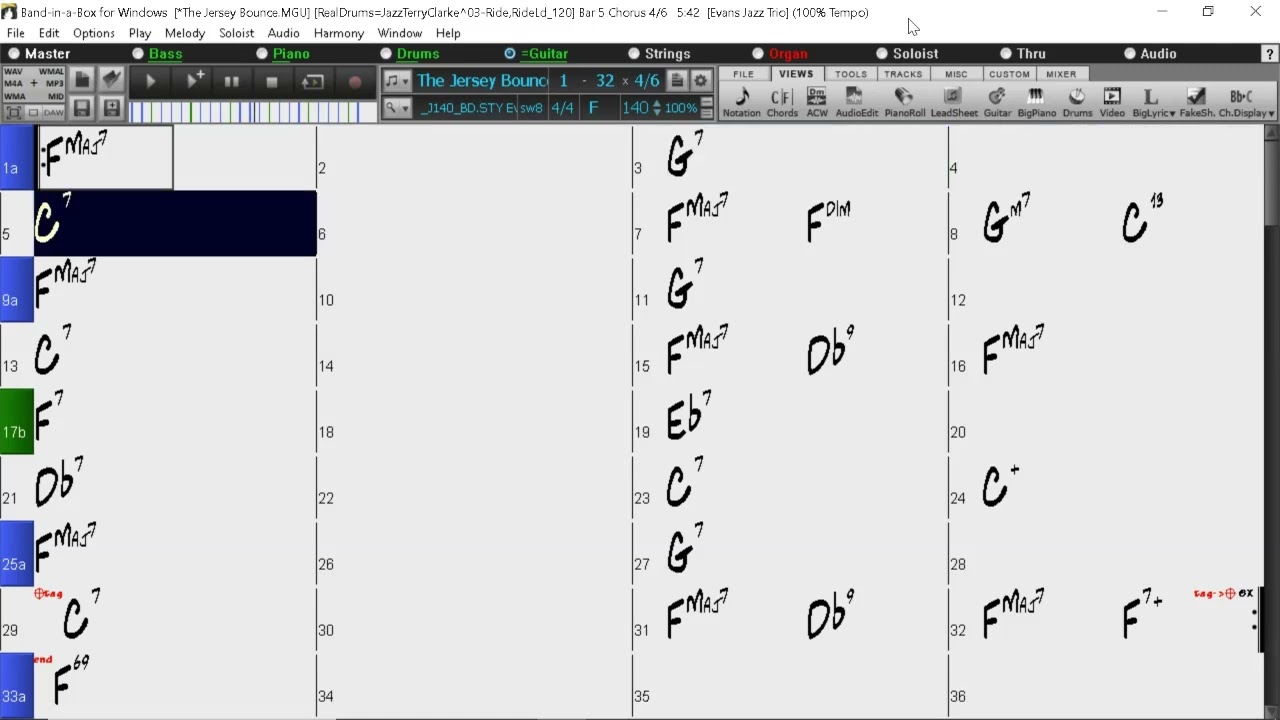
Task: Show the BigPiano window
Action: point(1036,102)
